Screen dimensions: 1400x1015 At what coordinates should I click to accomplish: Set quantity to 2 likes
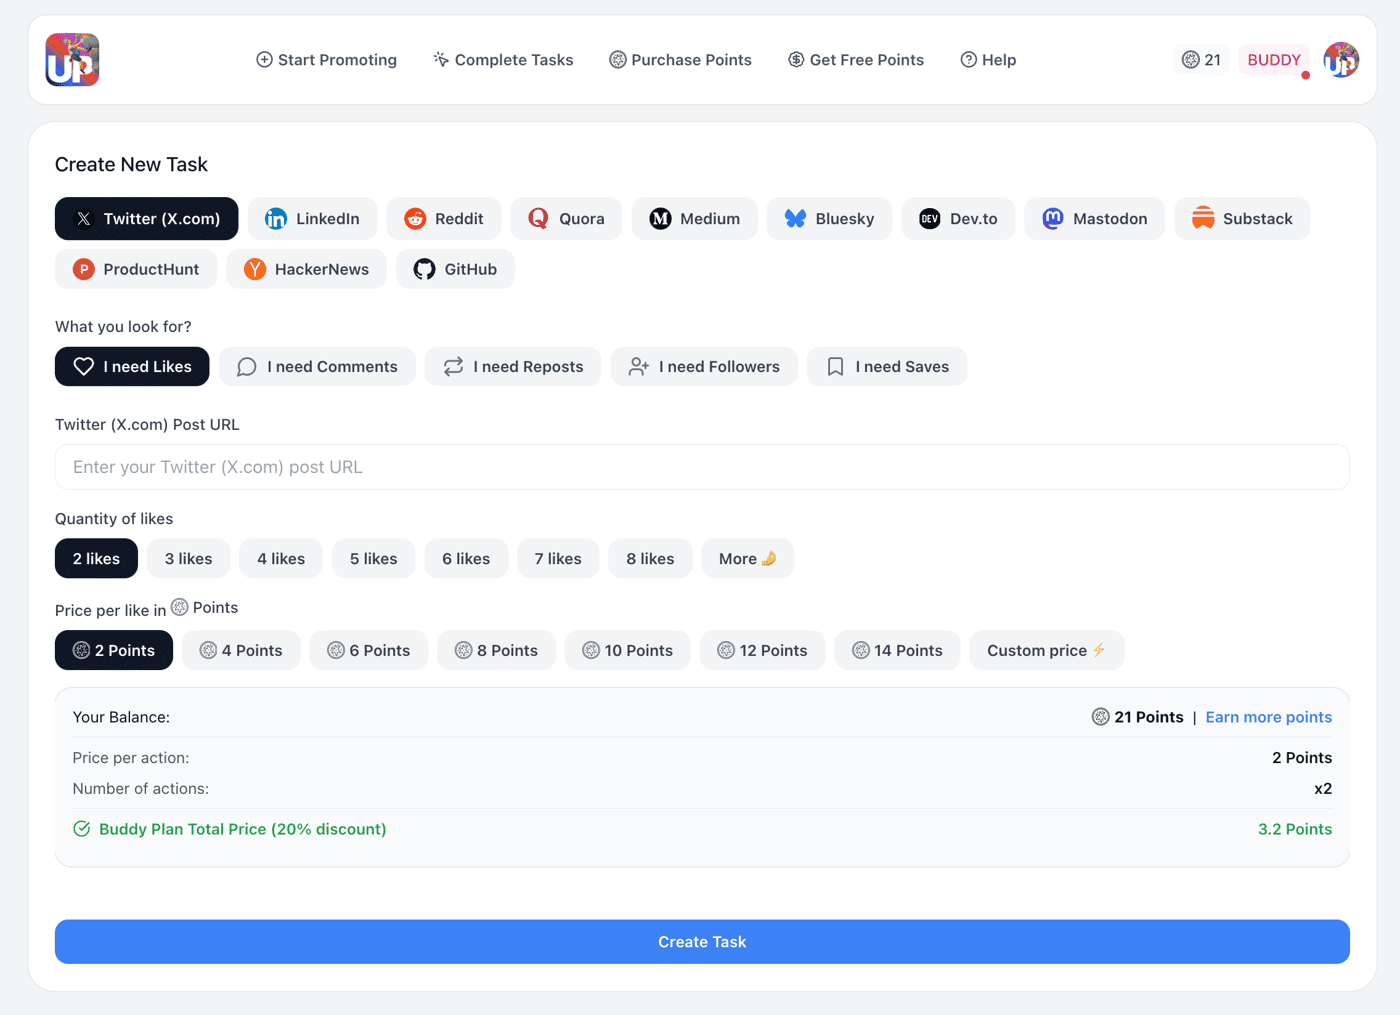pos(96,559)
